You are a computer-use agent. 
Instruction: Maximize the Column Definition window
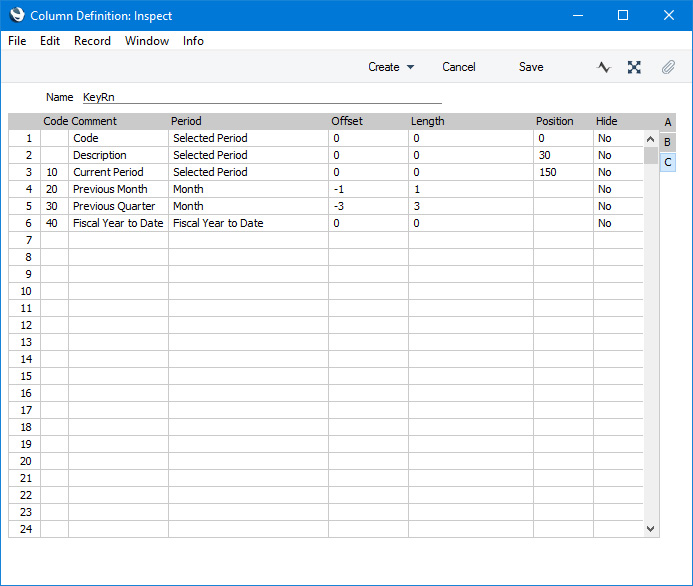click(x=623, y=15)
